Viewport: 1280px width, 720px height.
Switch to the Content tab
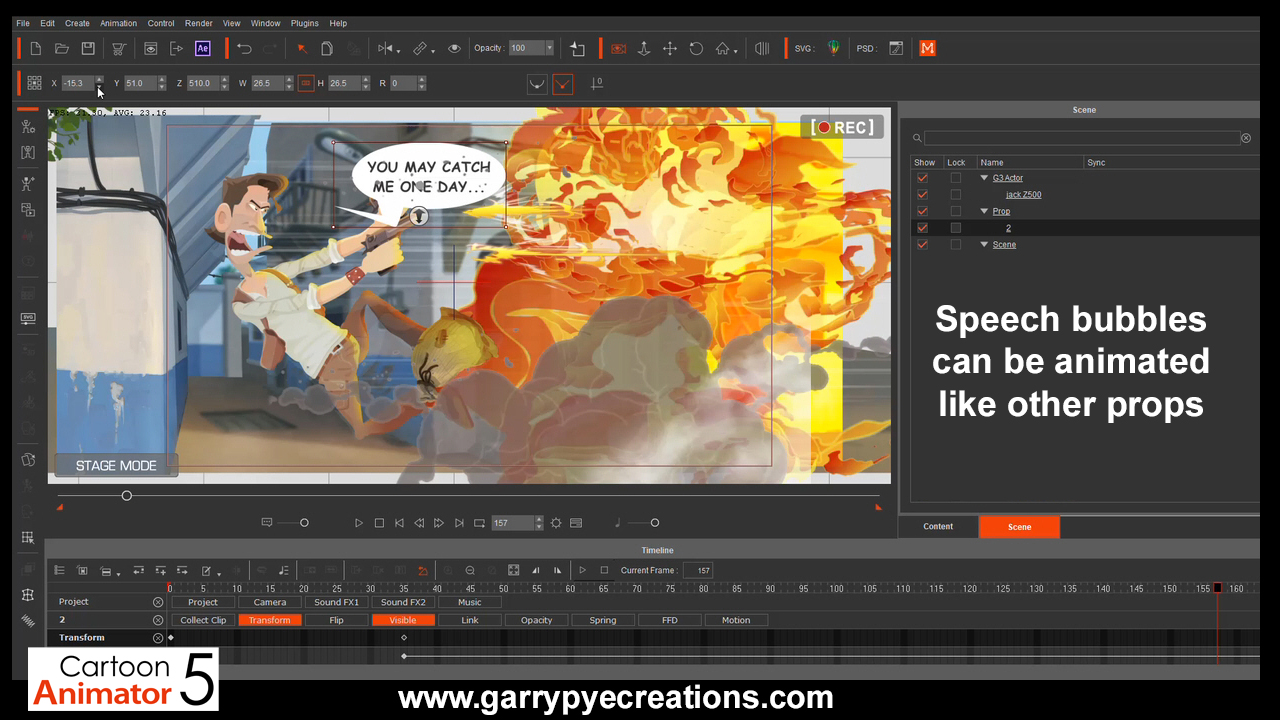click(x=938, y=527)
